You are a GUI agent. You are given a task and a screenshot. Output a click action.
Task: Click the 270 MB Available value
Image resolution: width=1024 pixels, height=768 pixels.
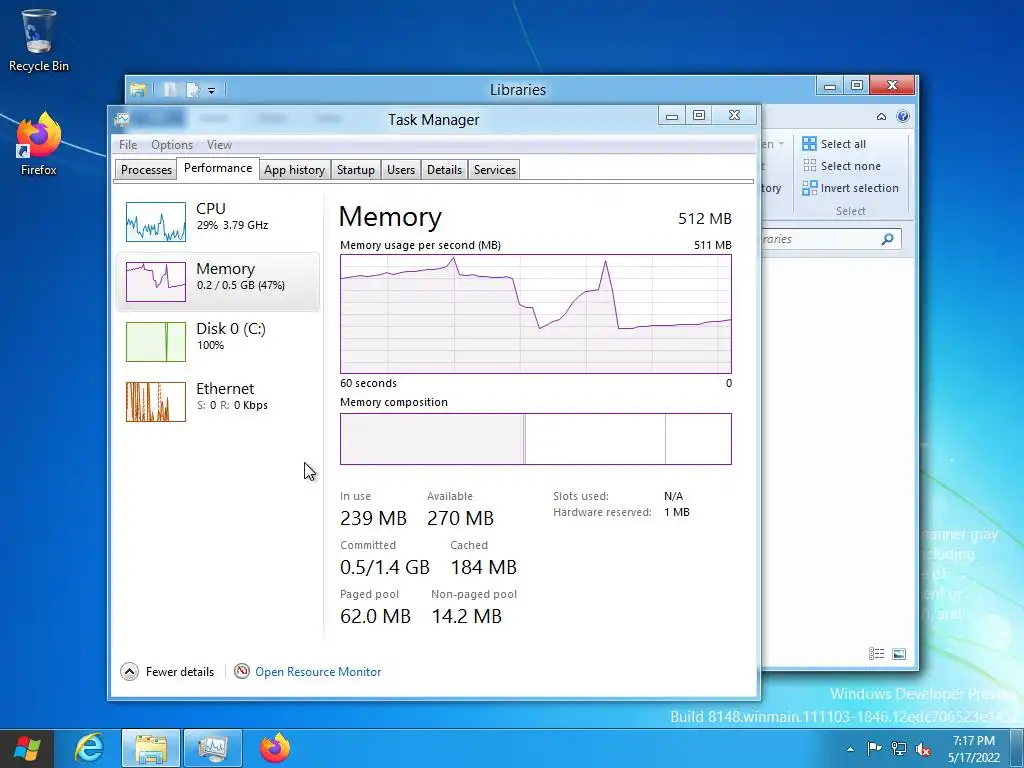(460, 519)
